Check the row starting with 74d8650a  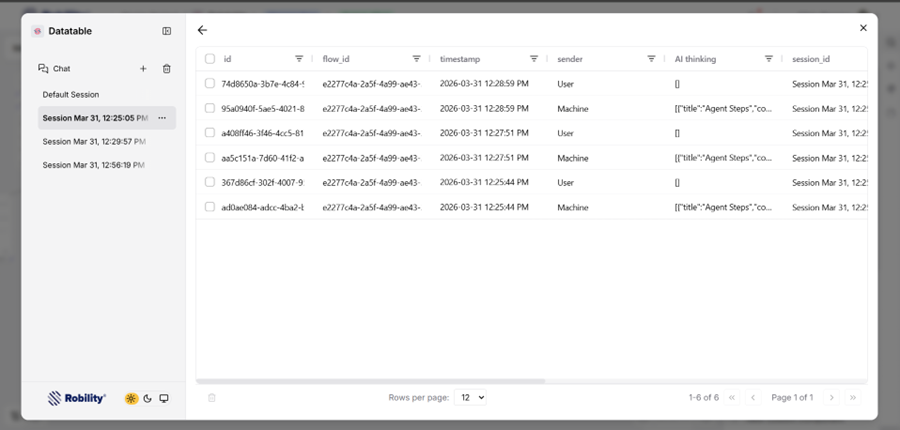tap(210, 84)
